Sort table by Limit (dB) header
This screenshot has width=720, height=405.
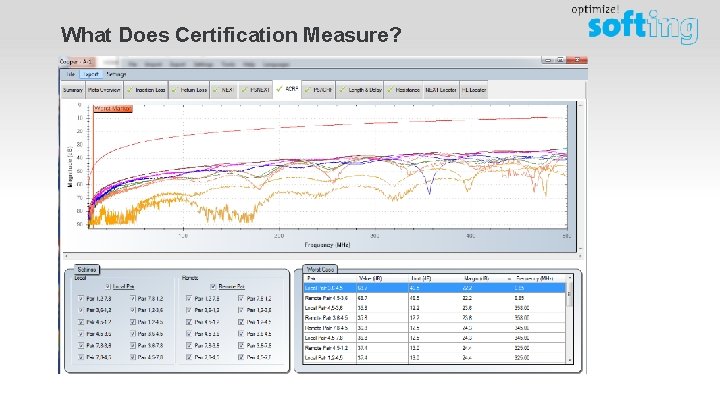[435, 278]
